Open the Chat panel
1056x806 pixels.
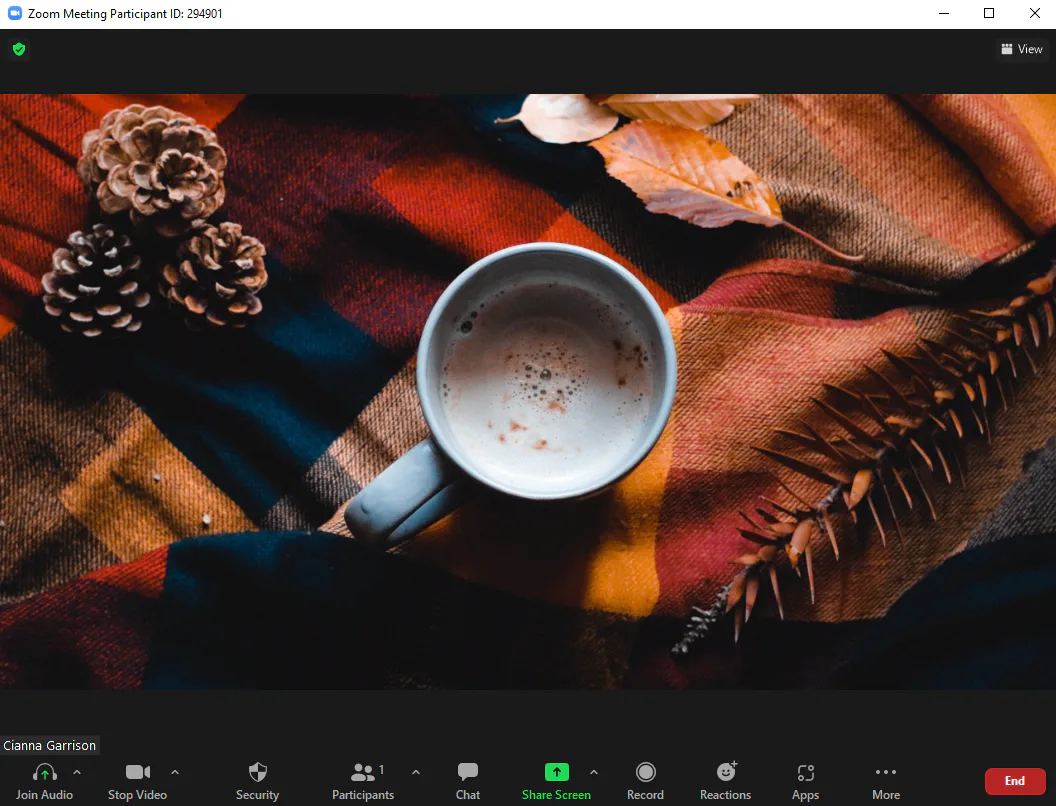(467, 781)
